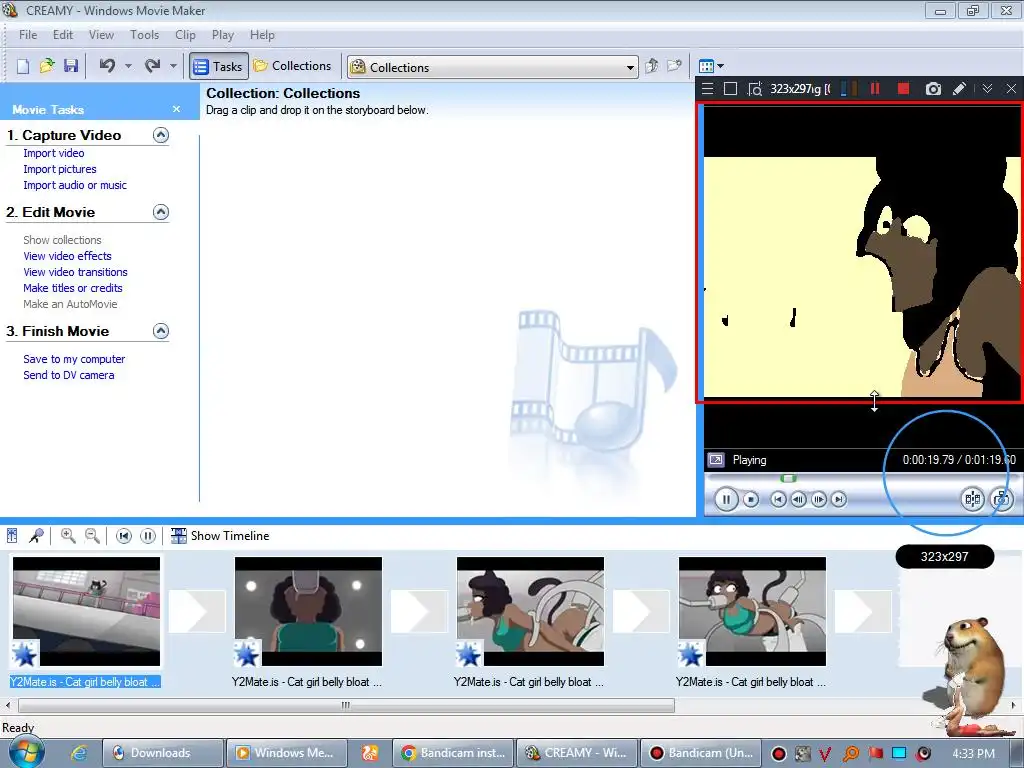Screen dimensions: 1024x768
Task: Open the Bandicam hamburger menu icon
Action: [x=707, y=89]
